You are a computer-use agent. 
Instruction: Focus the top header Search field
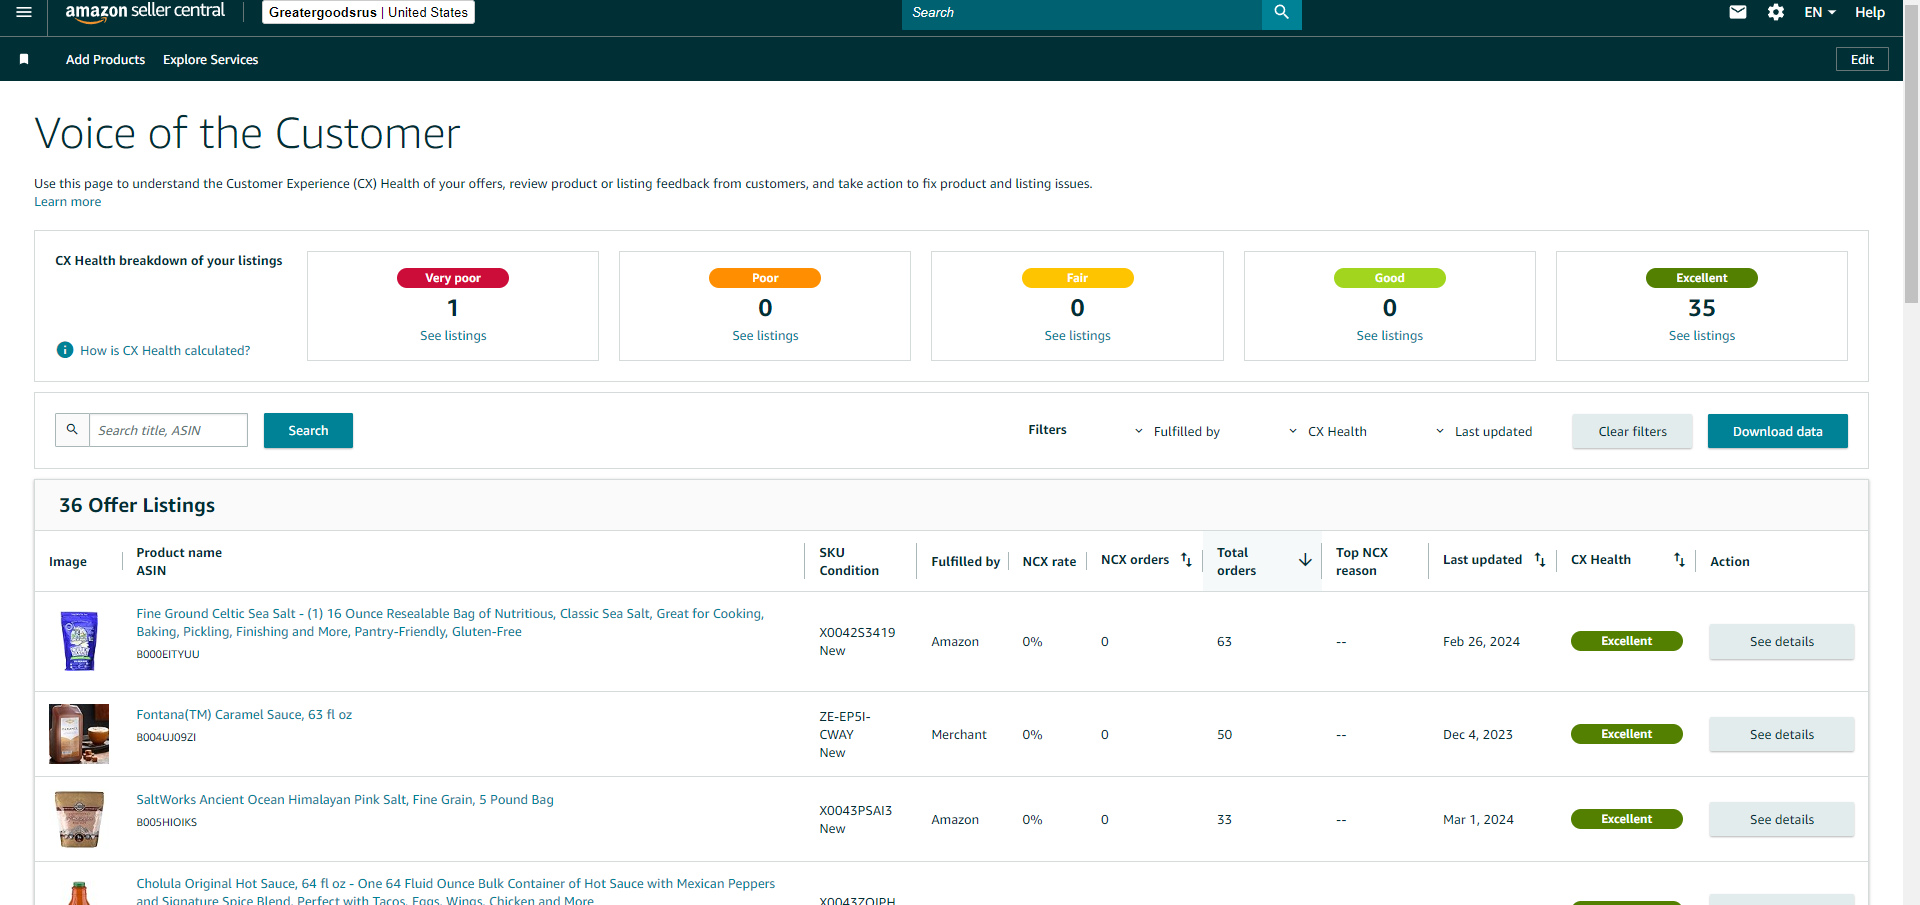(1081, 13)
